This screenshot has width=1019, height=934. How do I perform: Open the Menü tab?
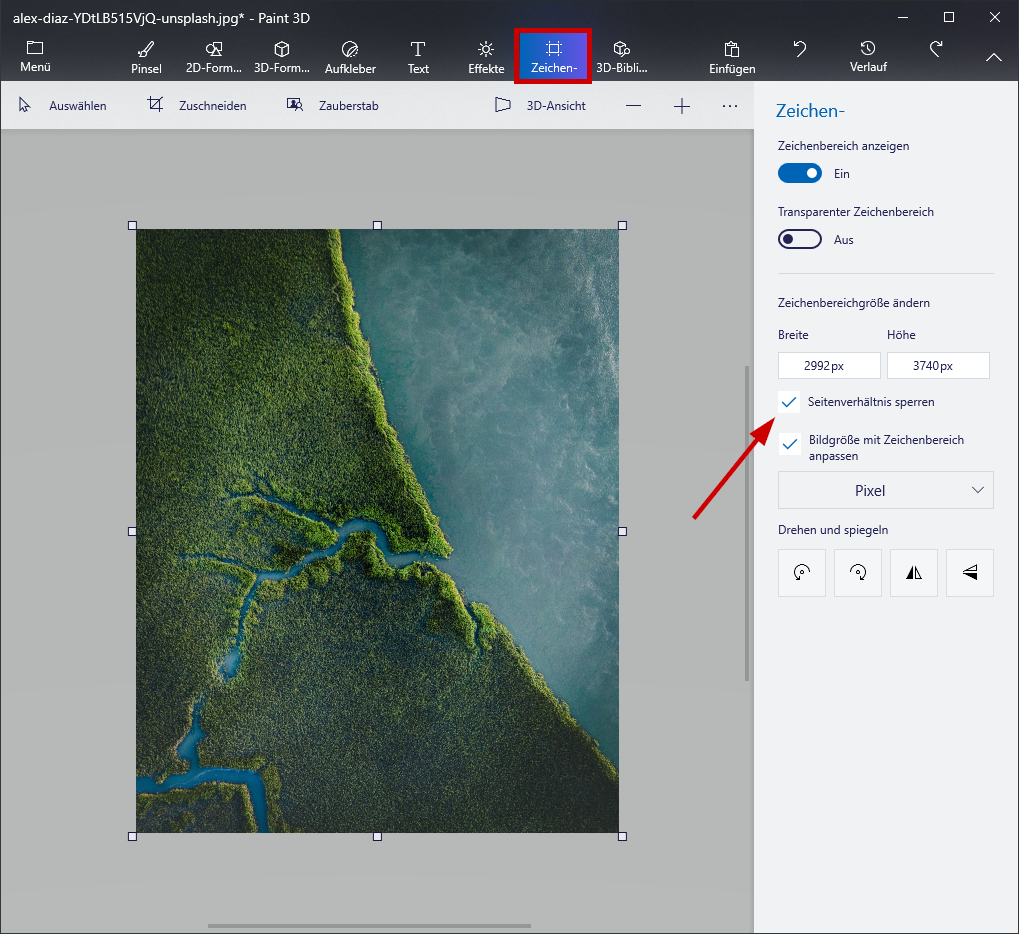point(35,57)
